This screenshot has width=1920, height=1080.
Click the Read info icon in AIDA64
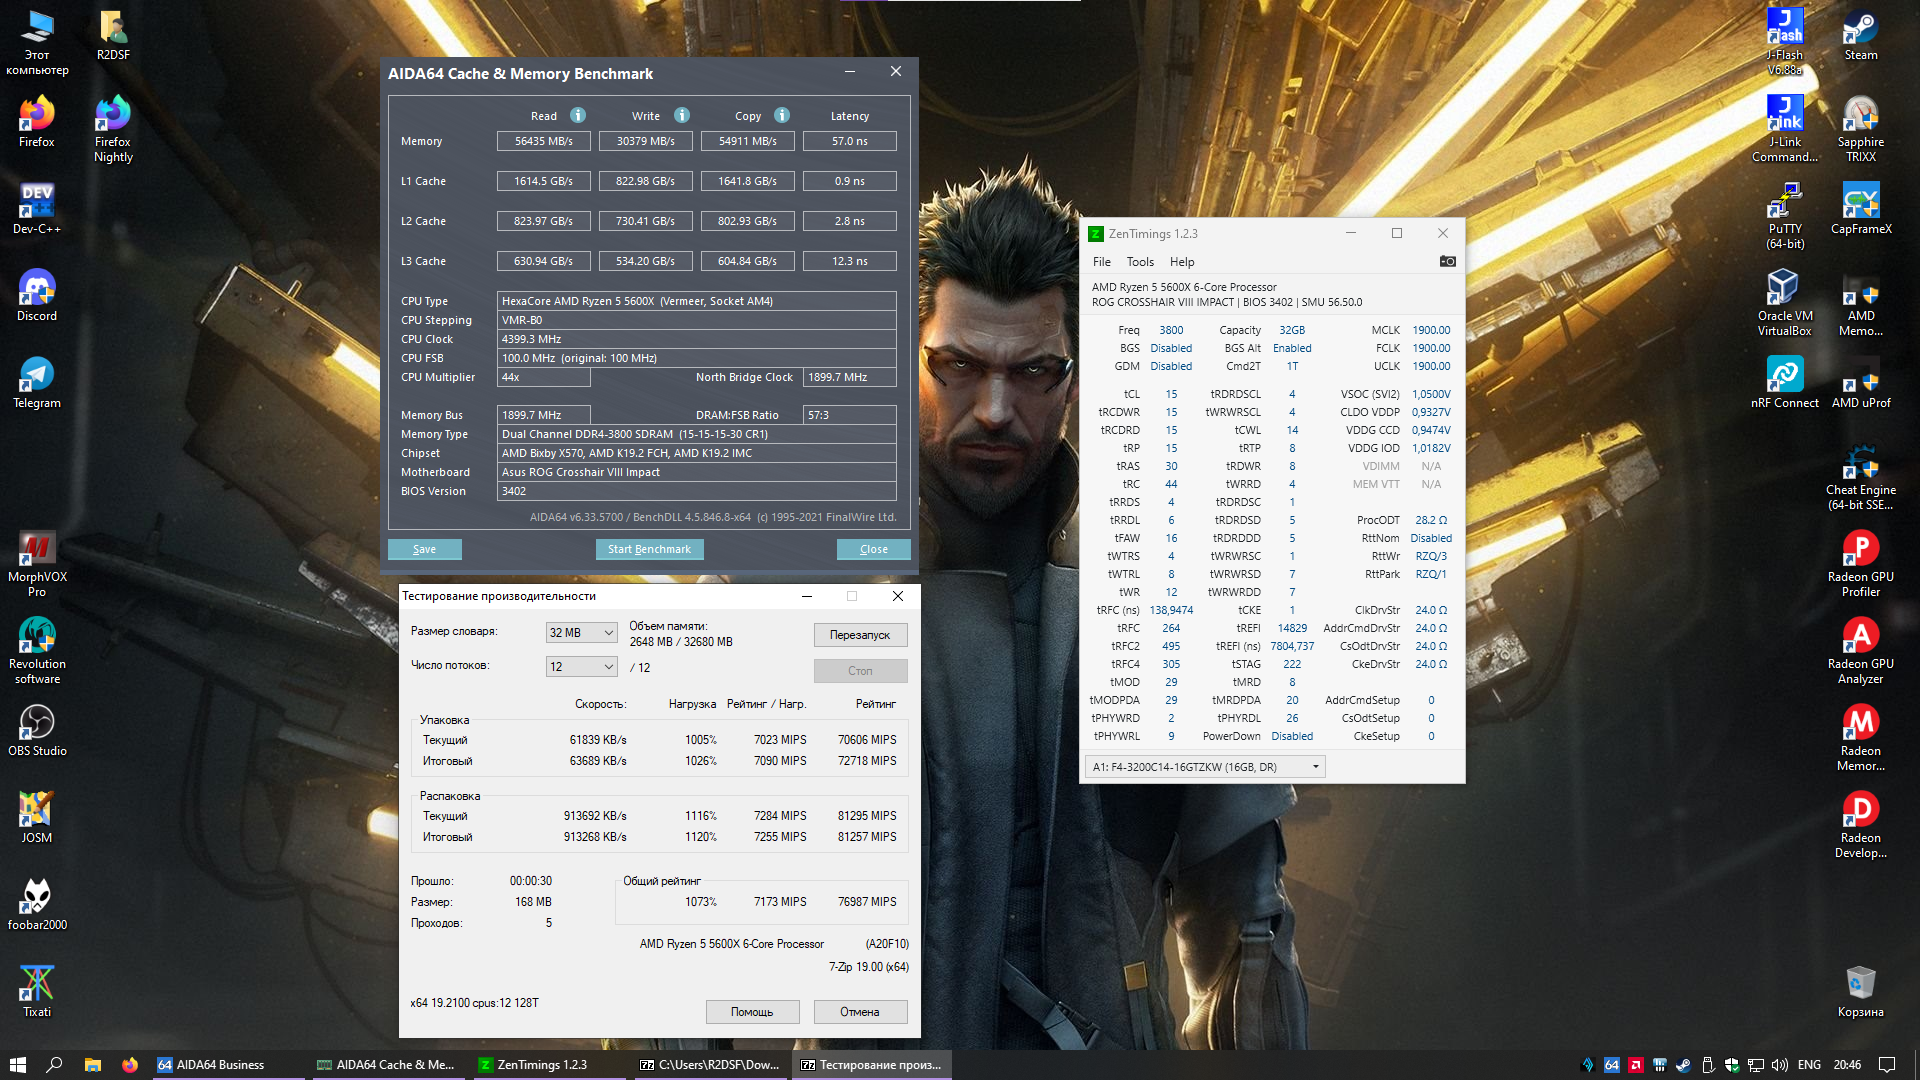[578, 115]
